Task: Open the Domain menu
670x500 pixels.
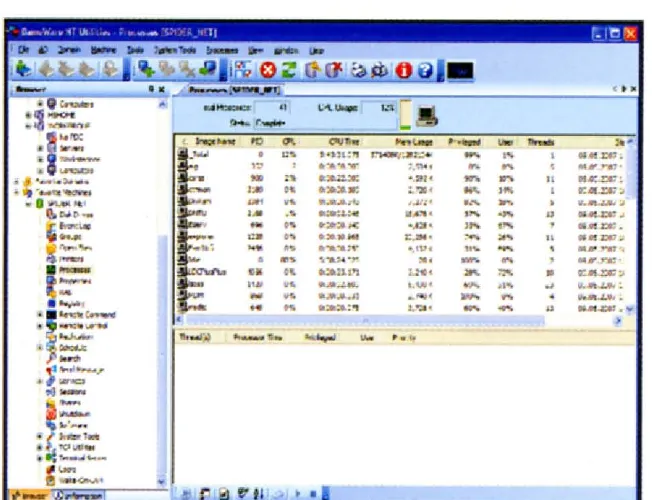Action: (69, 50)
